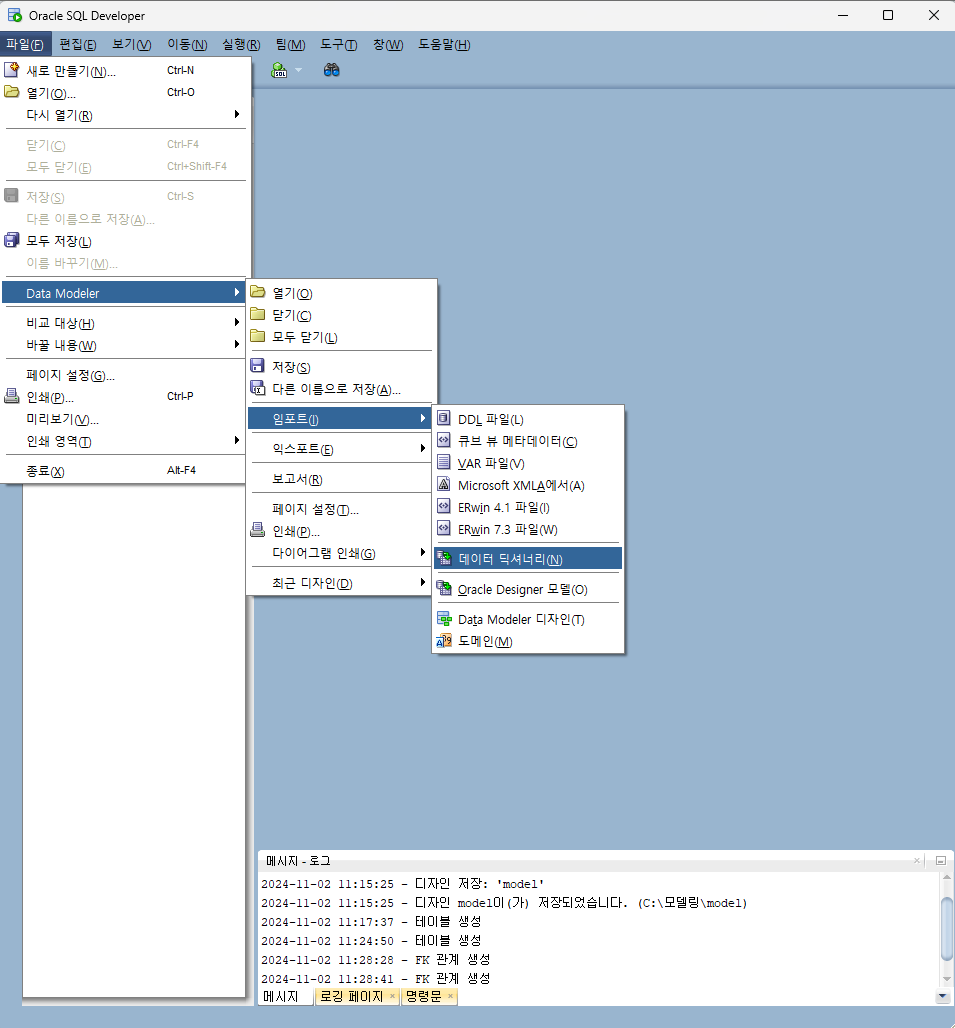
Task: Click the DDL 파일 icon
Action: click(x=444, y=418)
